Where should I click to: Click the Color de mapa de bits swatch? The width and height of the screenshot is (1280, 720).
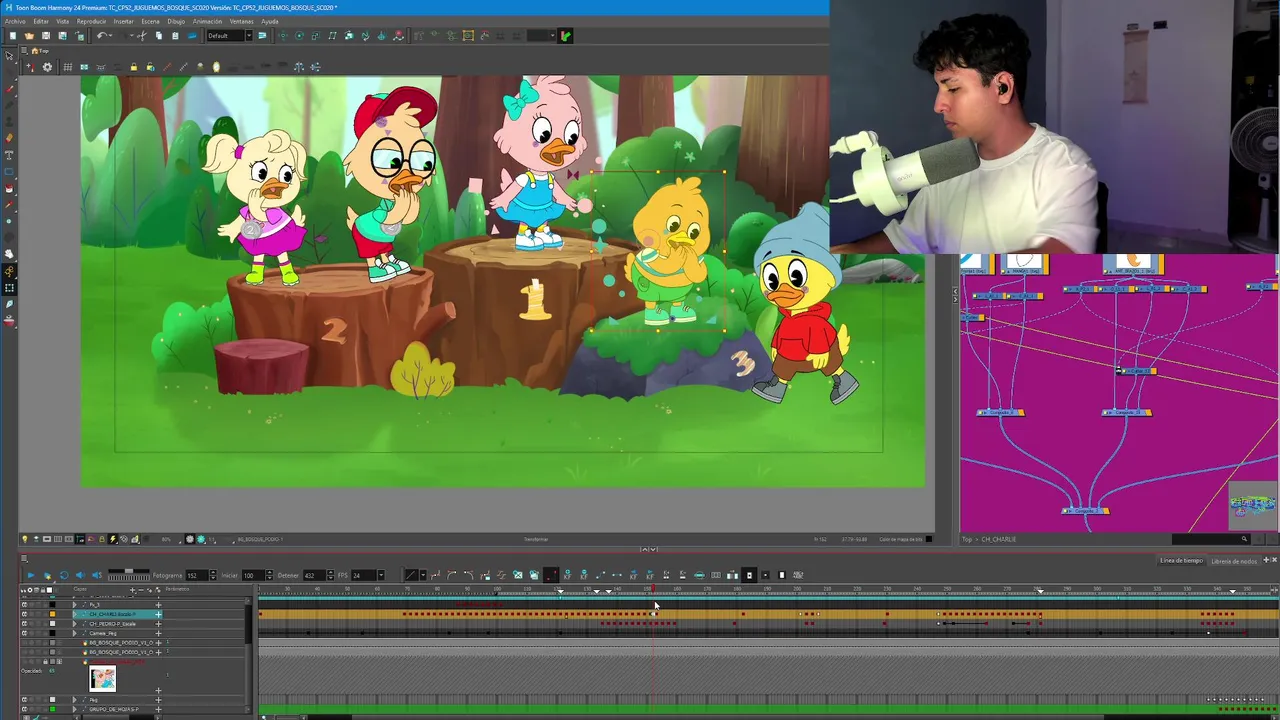[929, 539]
